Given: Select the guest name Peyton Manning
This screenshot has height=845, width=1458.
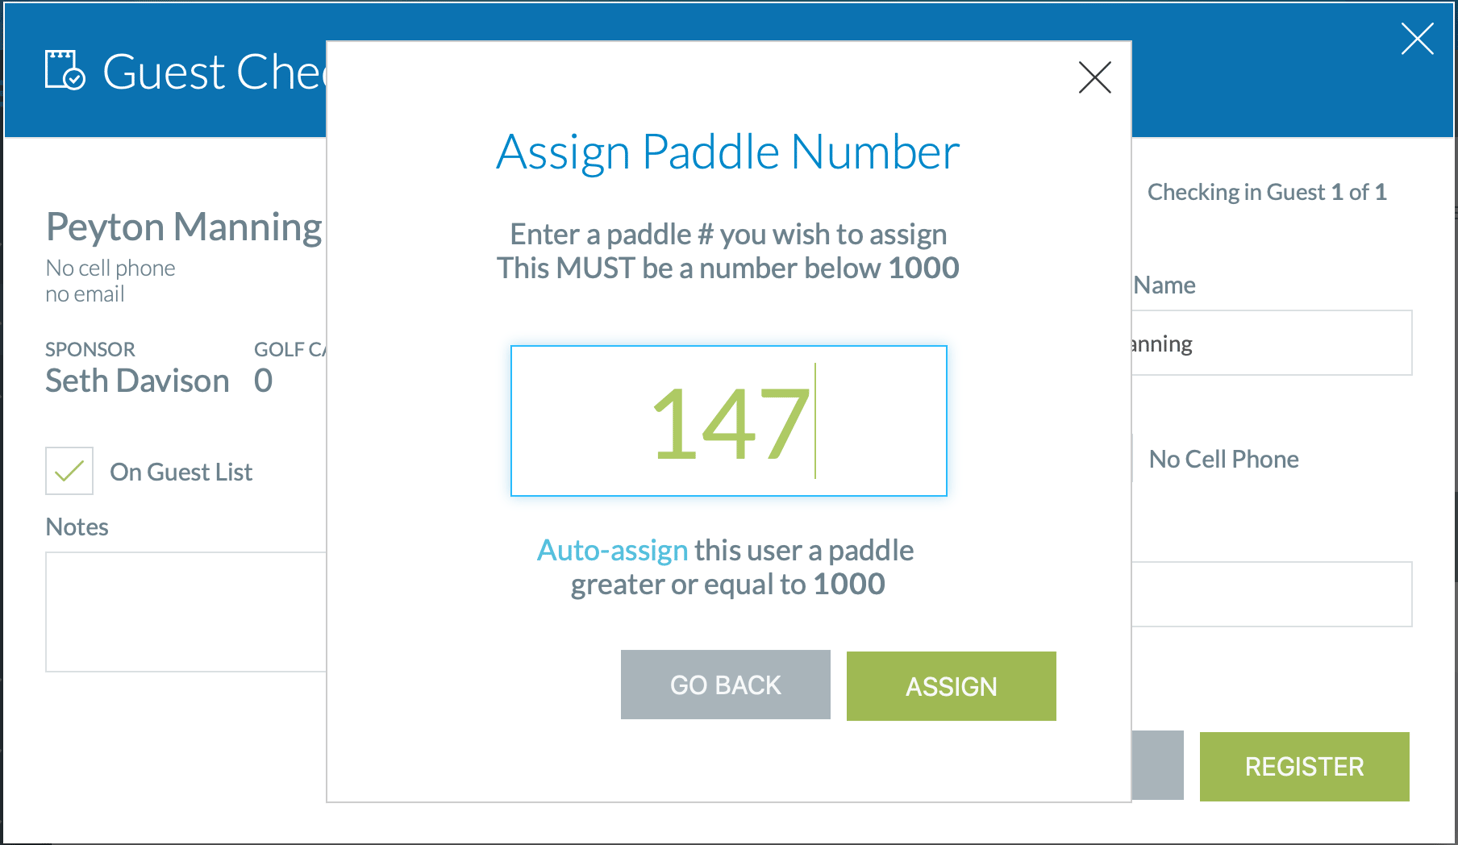Looking at the screenshot, I should [x=183, y=226].
